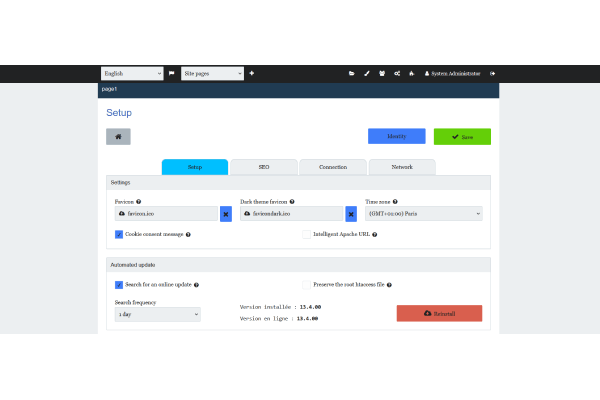Viewport: 600px width, 400px height.
Task: Expand the Site pages dropdown
Action: [212, 73]
